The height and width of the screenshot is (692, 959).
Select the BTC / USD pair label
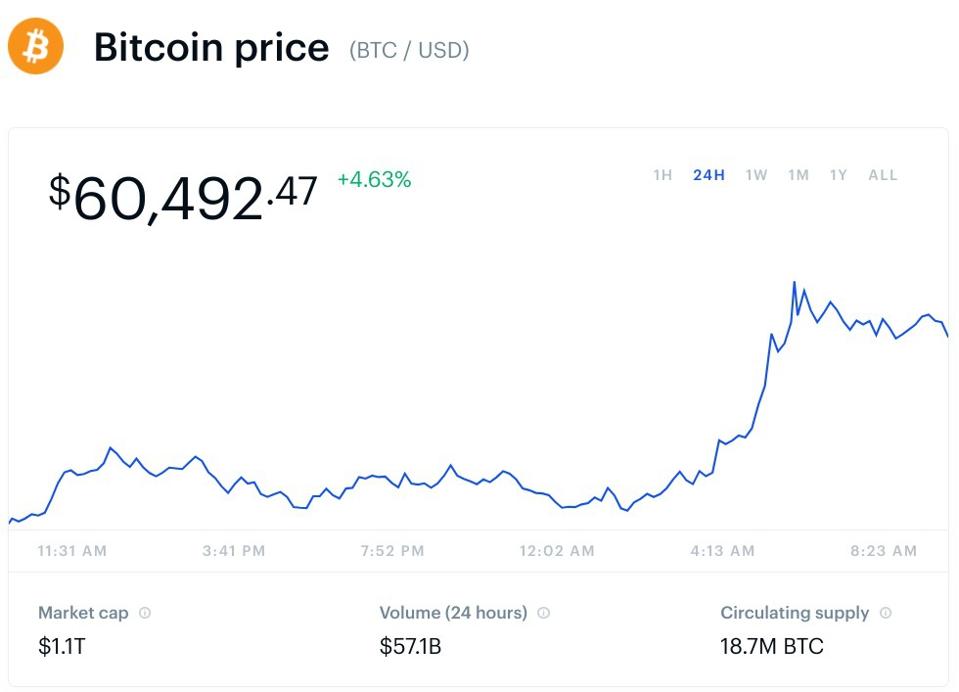(x=409, y=50)
